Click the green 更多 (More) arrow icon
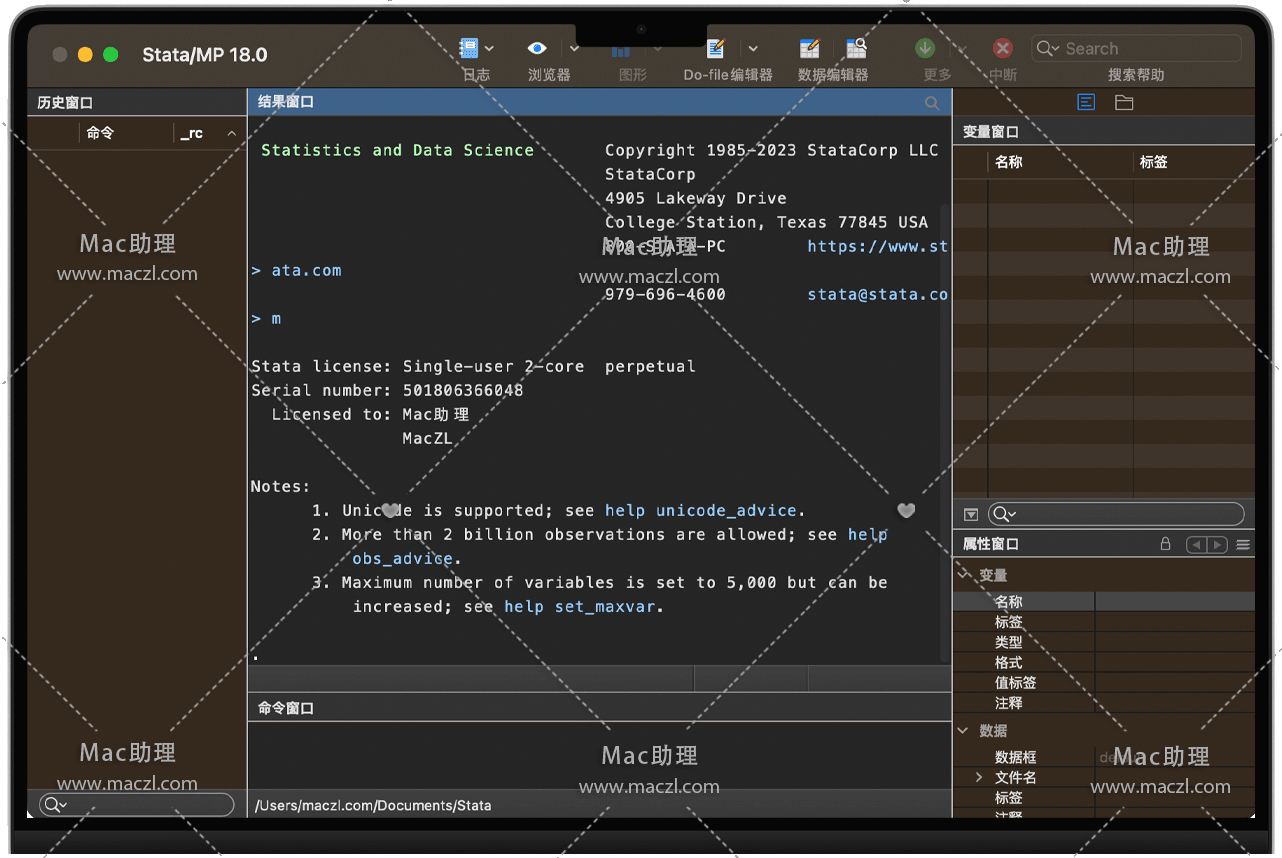 point(925,48)
